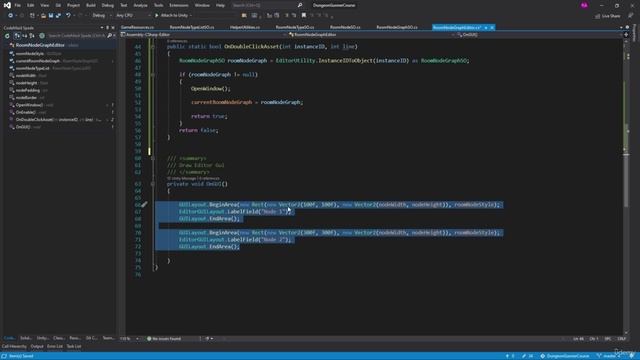Click the Save All toolbar icon
Viewport: 640px width, 360px height.
[x=58, y=16]
